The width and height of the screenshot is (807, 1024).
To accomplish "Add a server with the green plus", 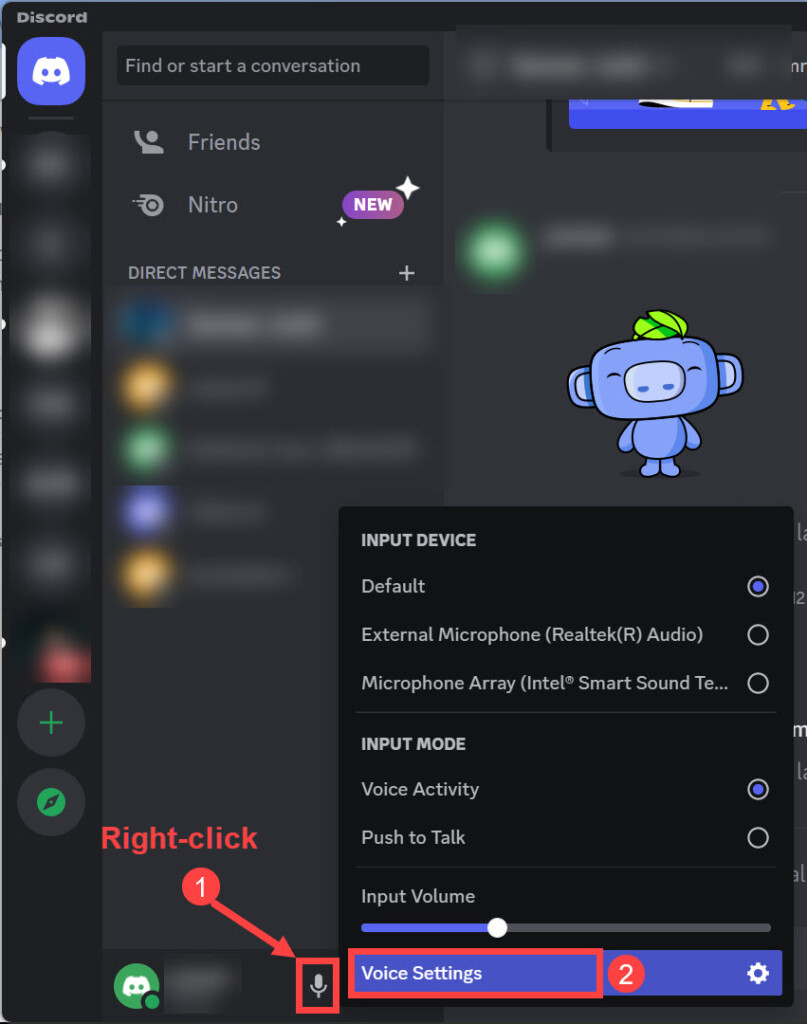I will pos(51,722).
